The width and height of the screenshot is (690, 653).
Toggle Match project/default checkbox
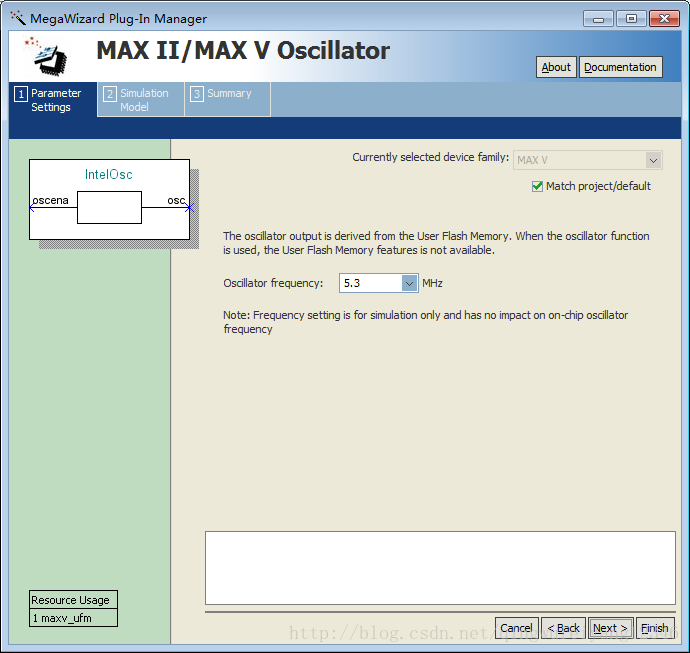tap(537, 187)
